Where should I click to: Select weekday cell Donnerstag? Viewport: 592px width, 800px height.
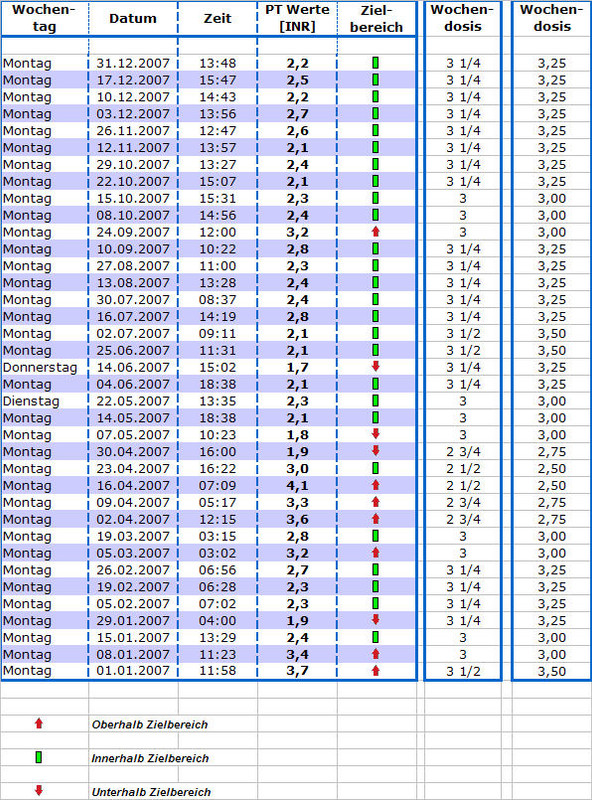[x=40, y=367]
